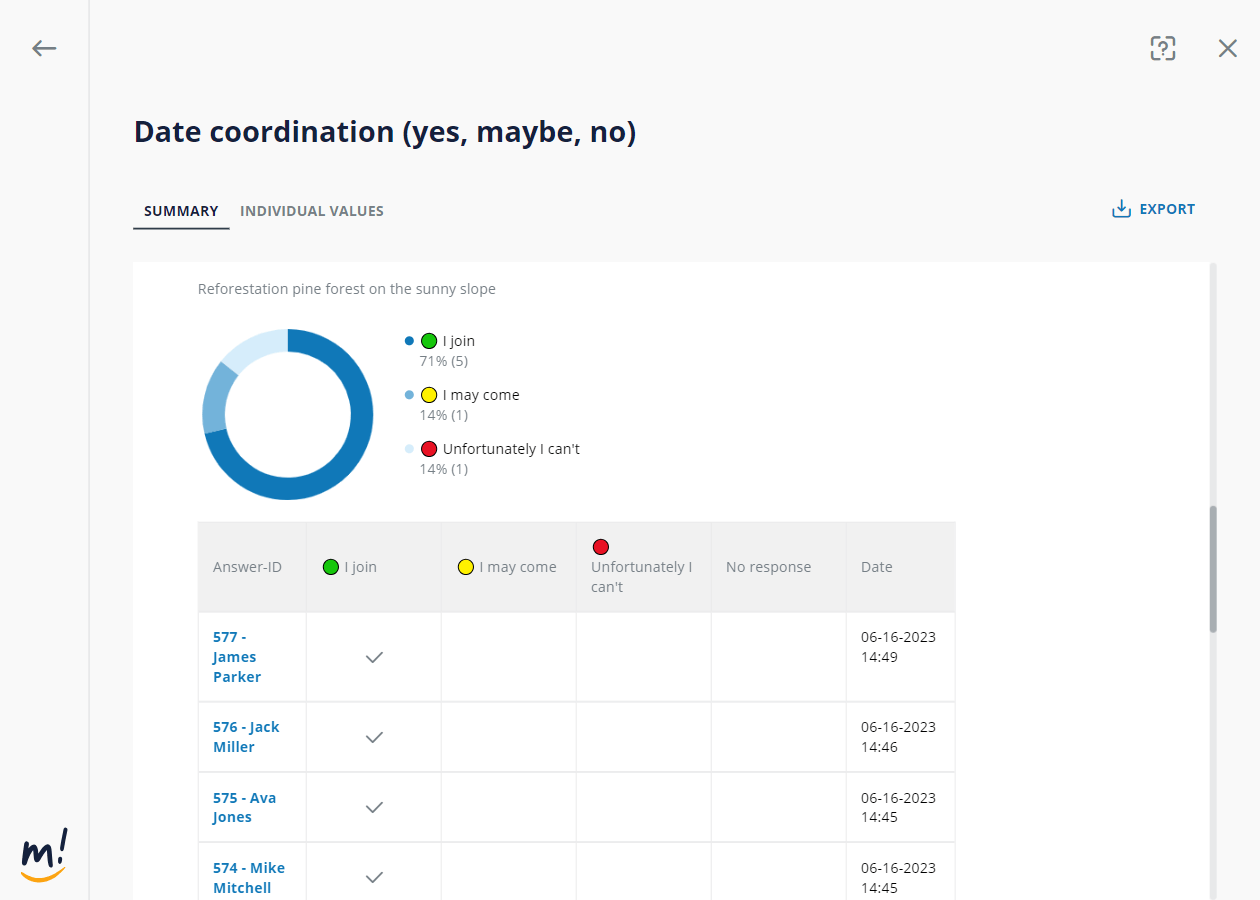This screenshot has height=900, width=1260.
Task: Close the results panel with X
Action: coord(1227,48)
